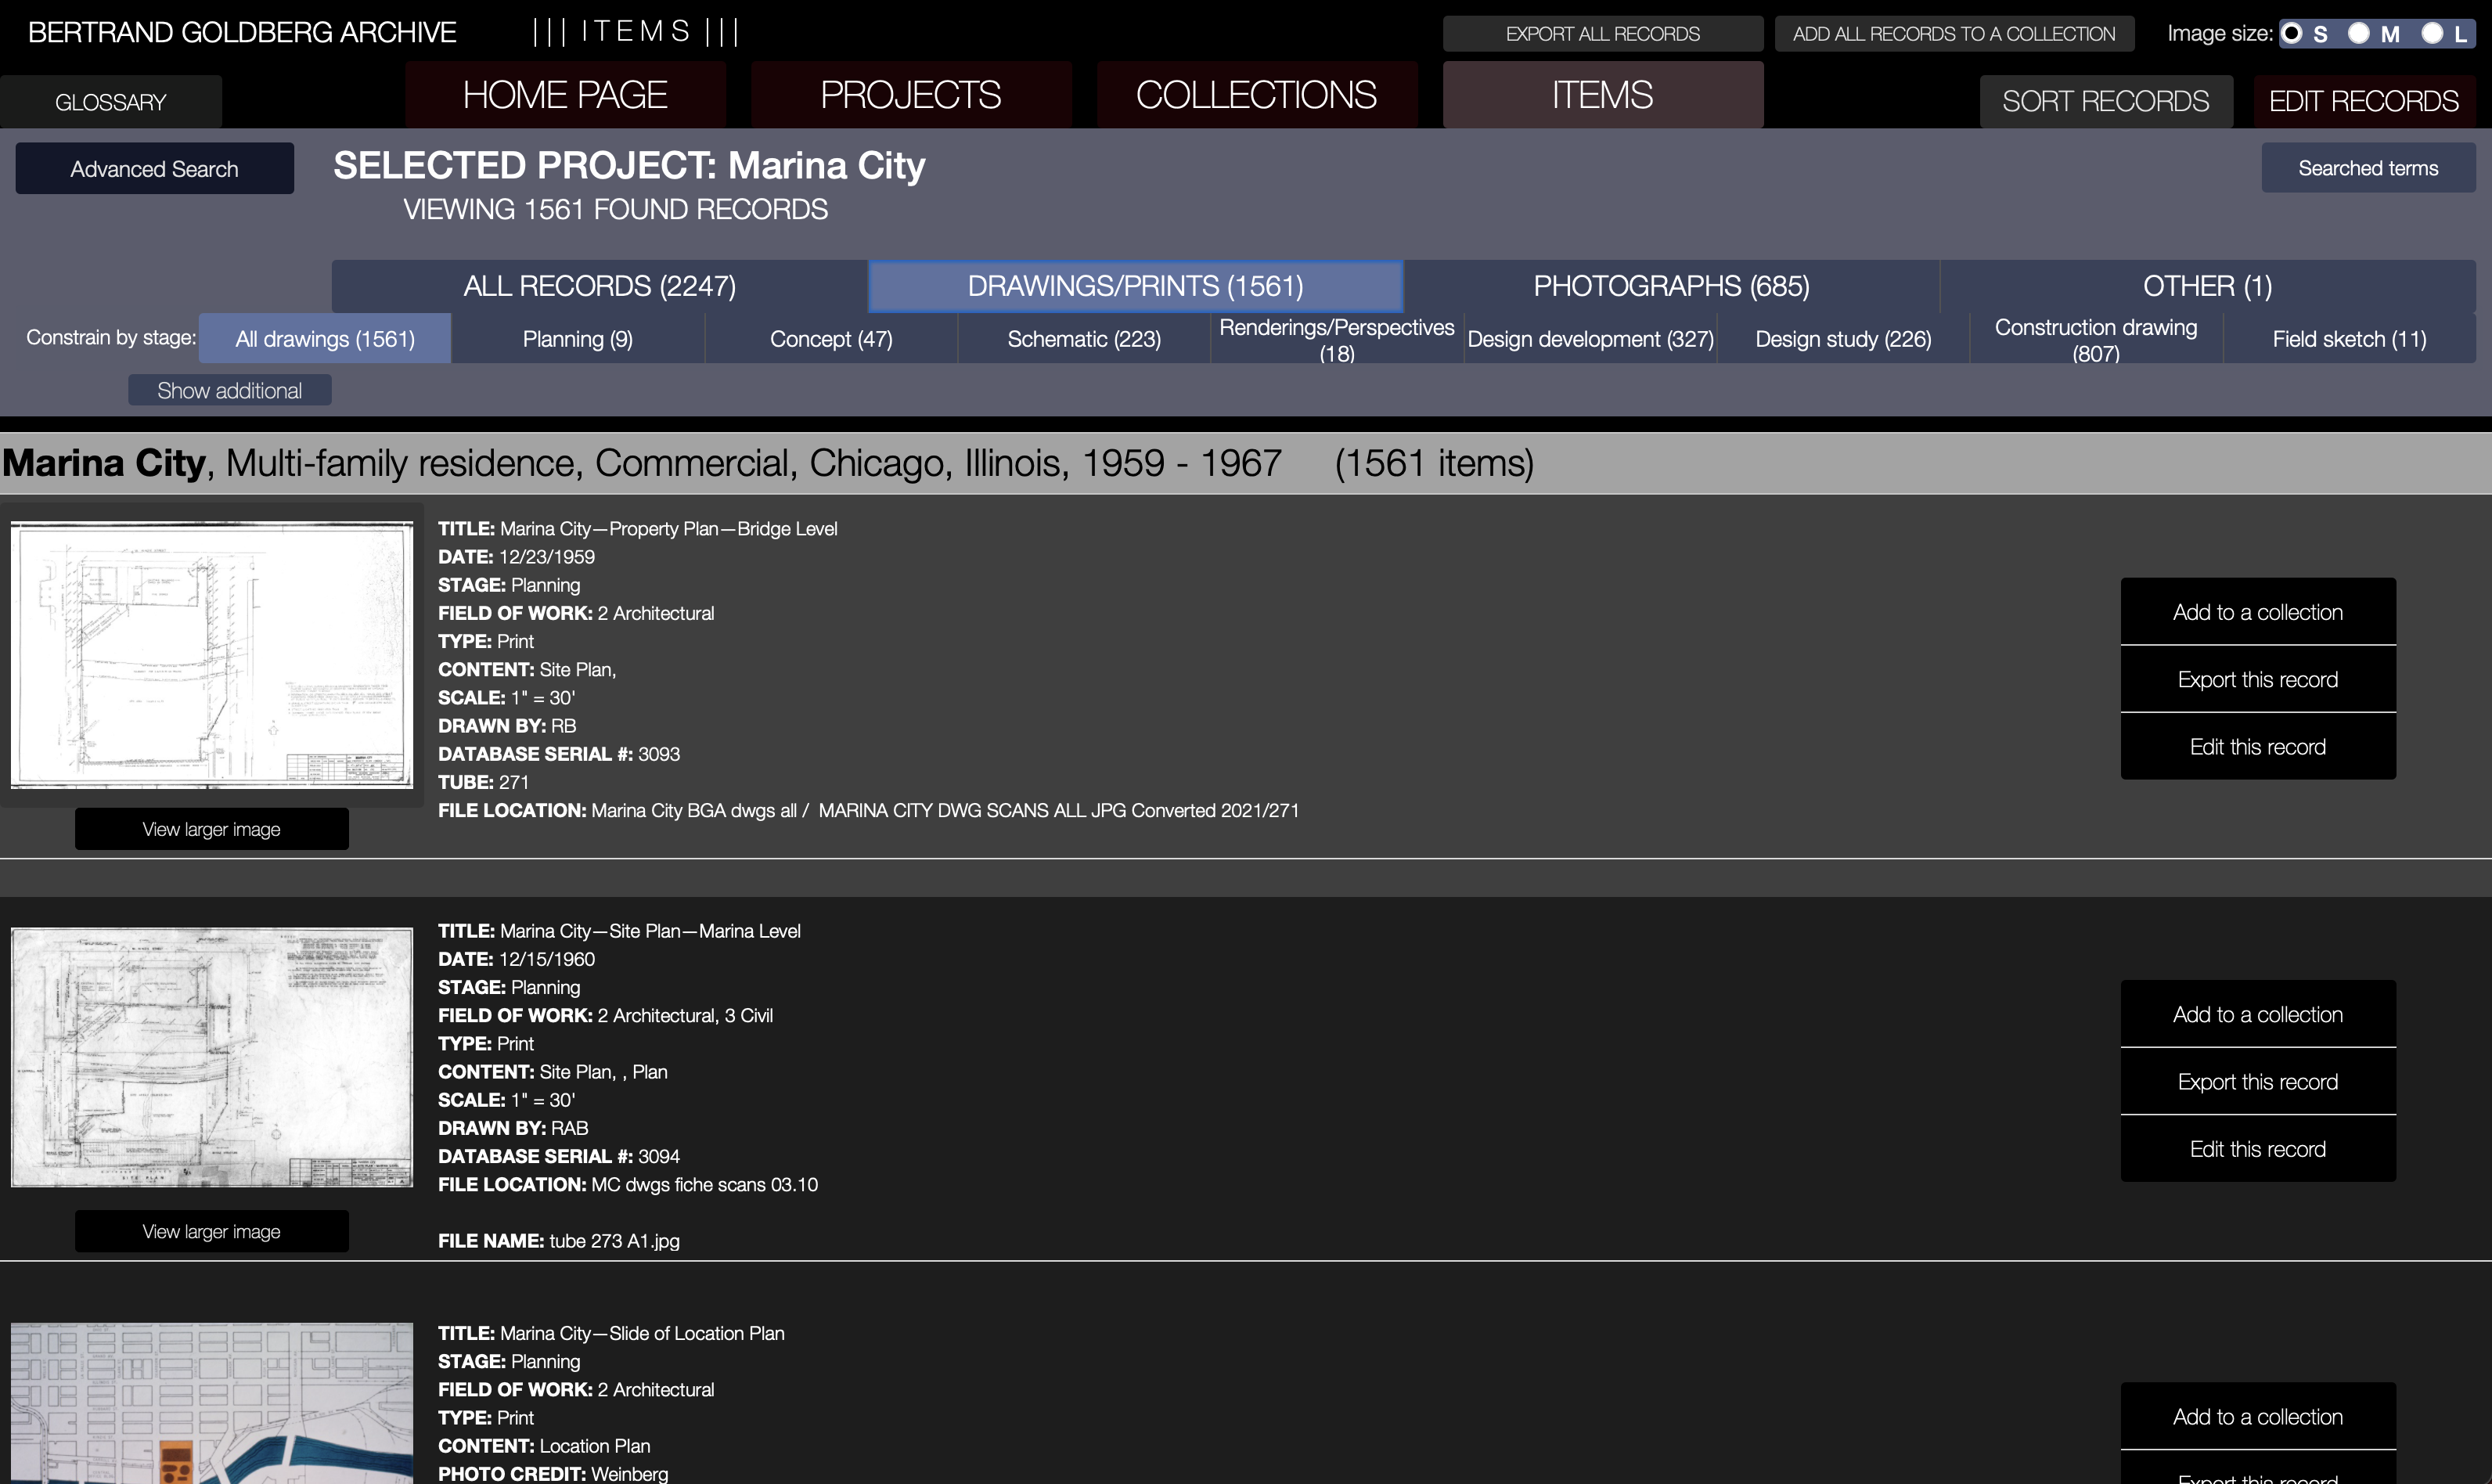View larger image of Site Plan—Marina Level

pyautogui.click(x=212, y=1231)
